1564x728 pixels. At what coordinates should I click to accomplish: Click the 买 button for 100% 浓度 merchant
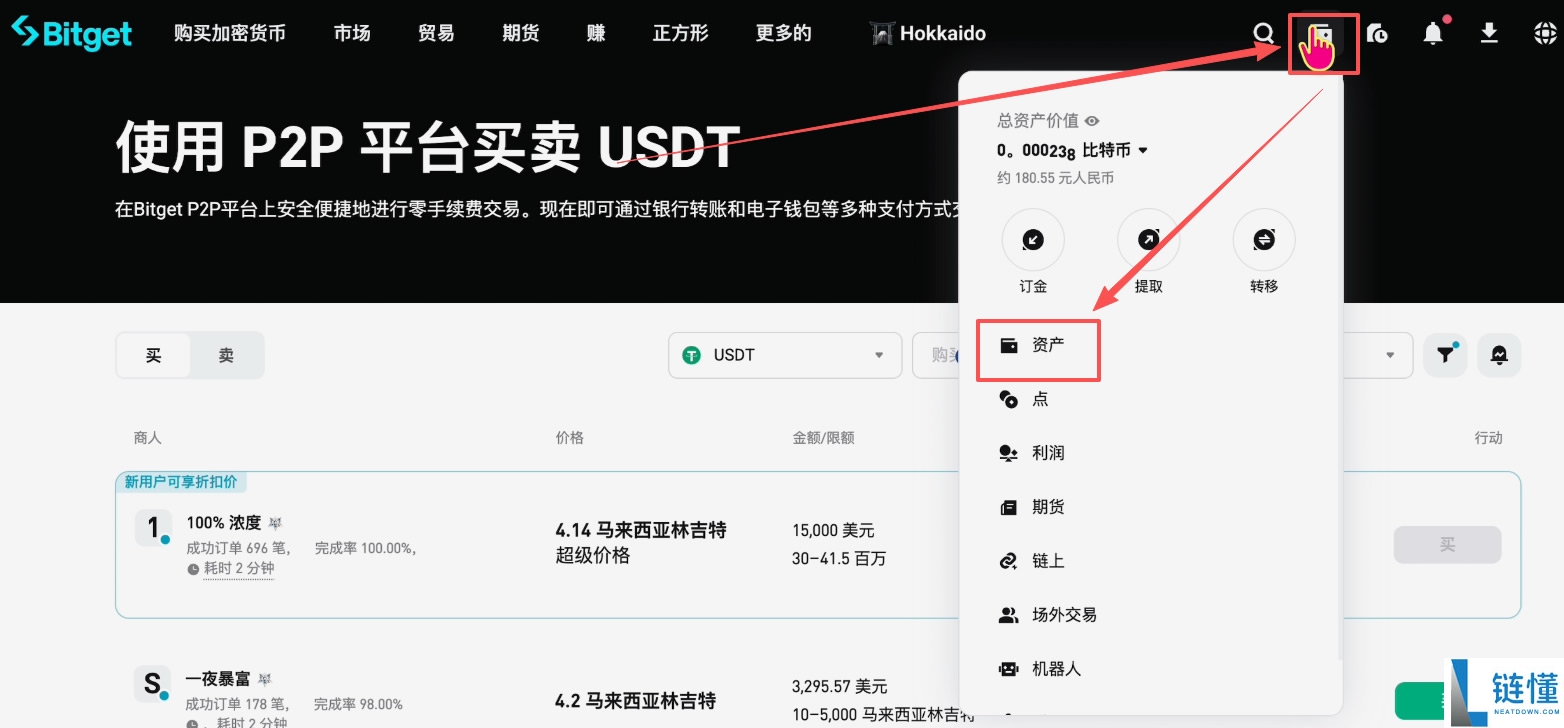tap(1446, 544)
